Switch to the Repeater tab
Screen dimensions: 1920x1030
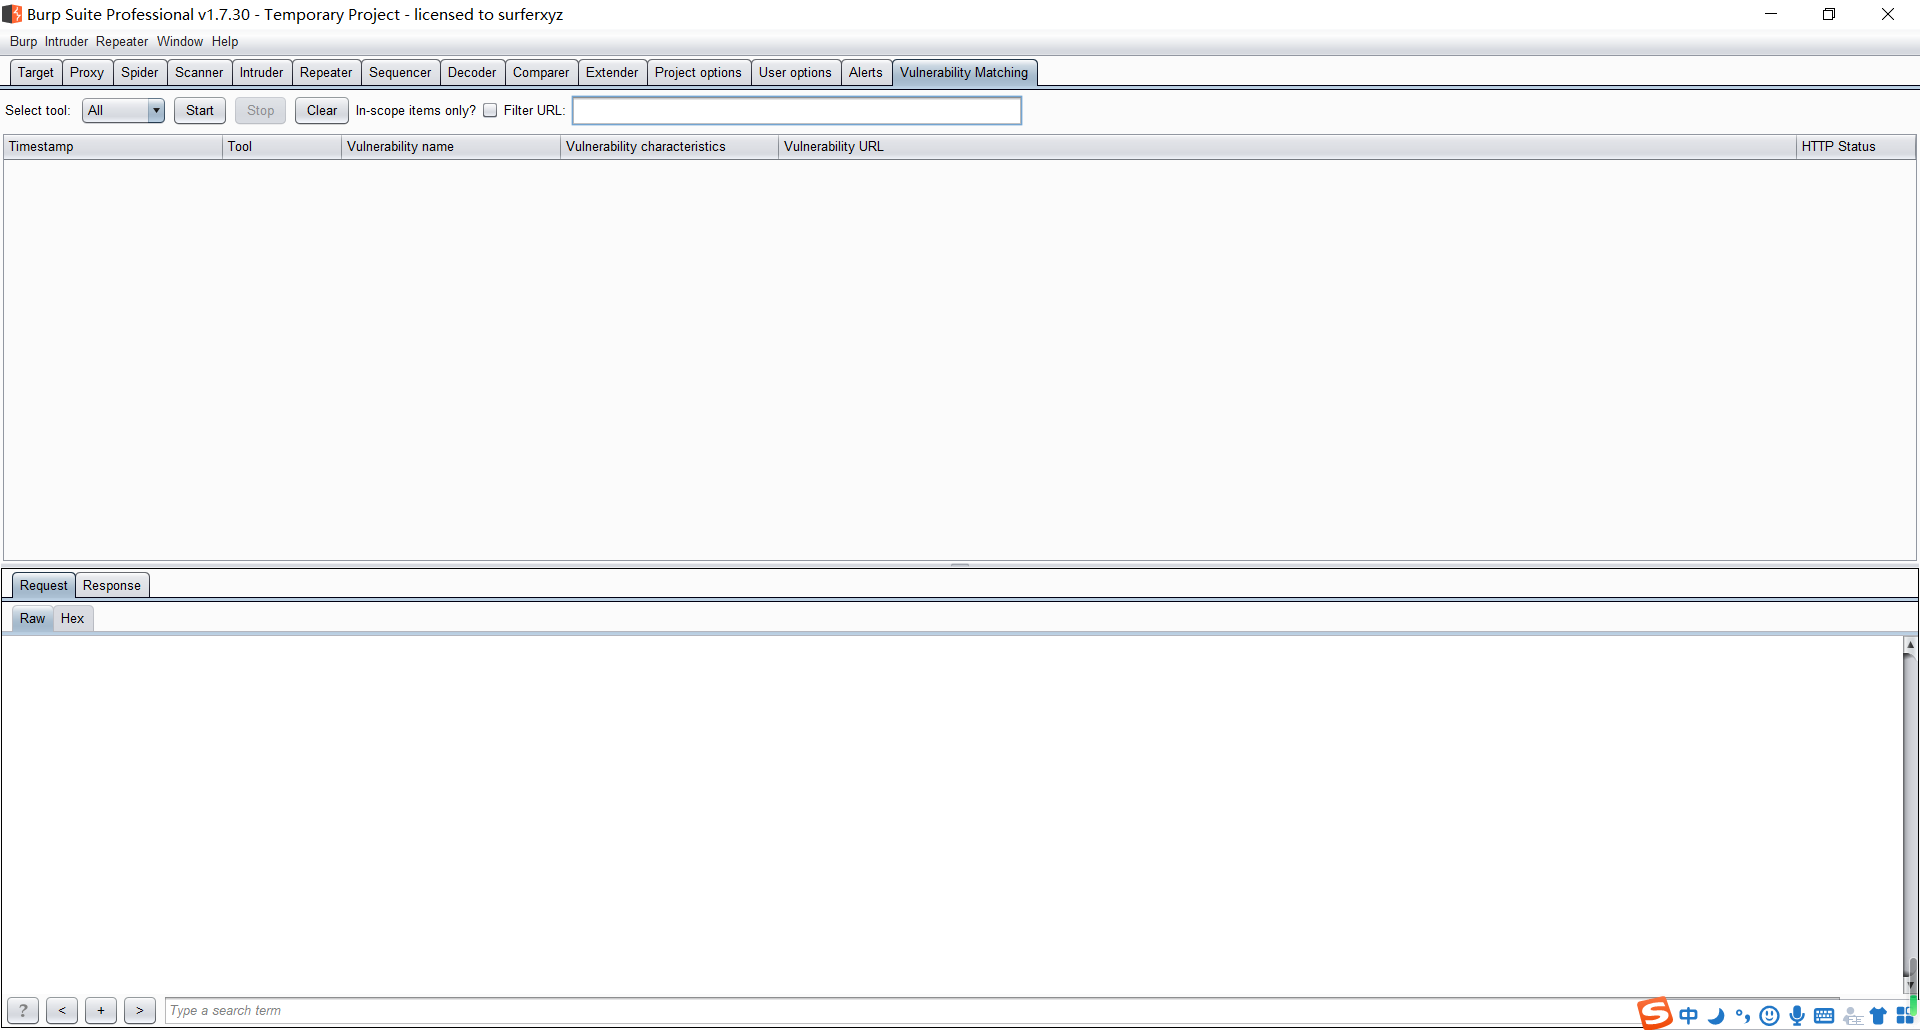[326, 73]
